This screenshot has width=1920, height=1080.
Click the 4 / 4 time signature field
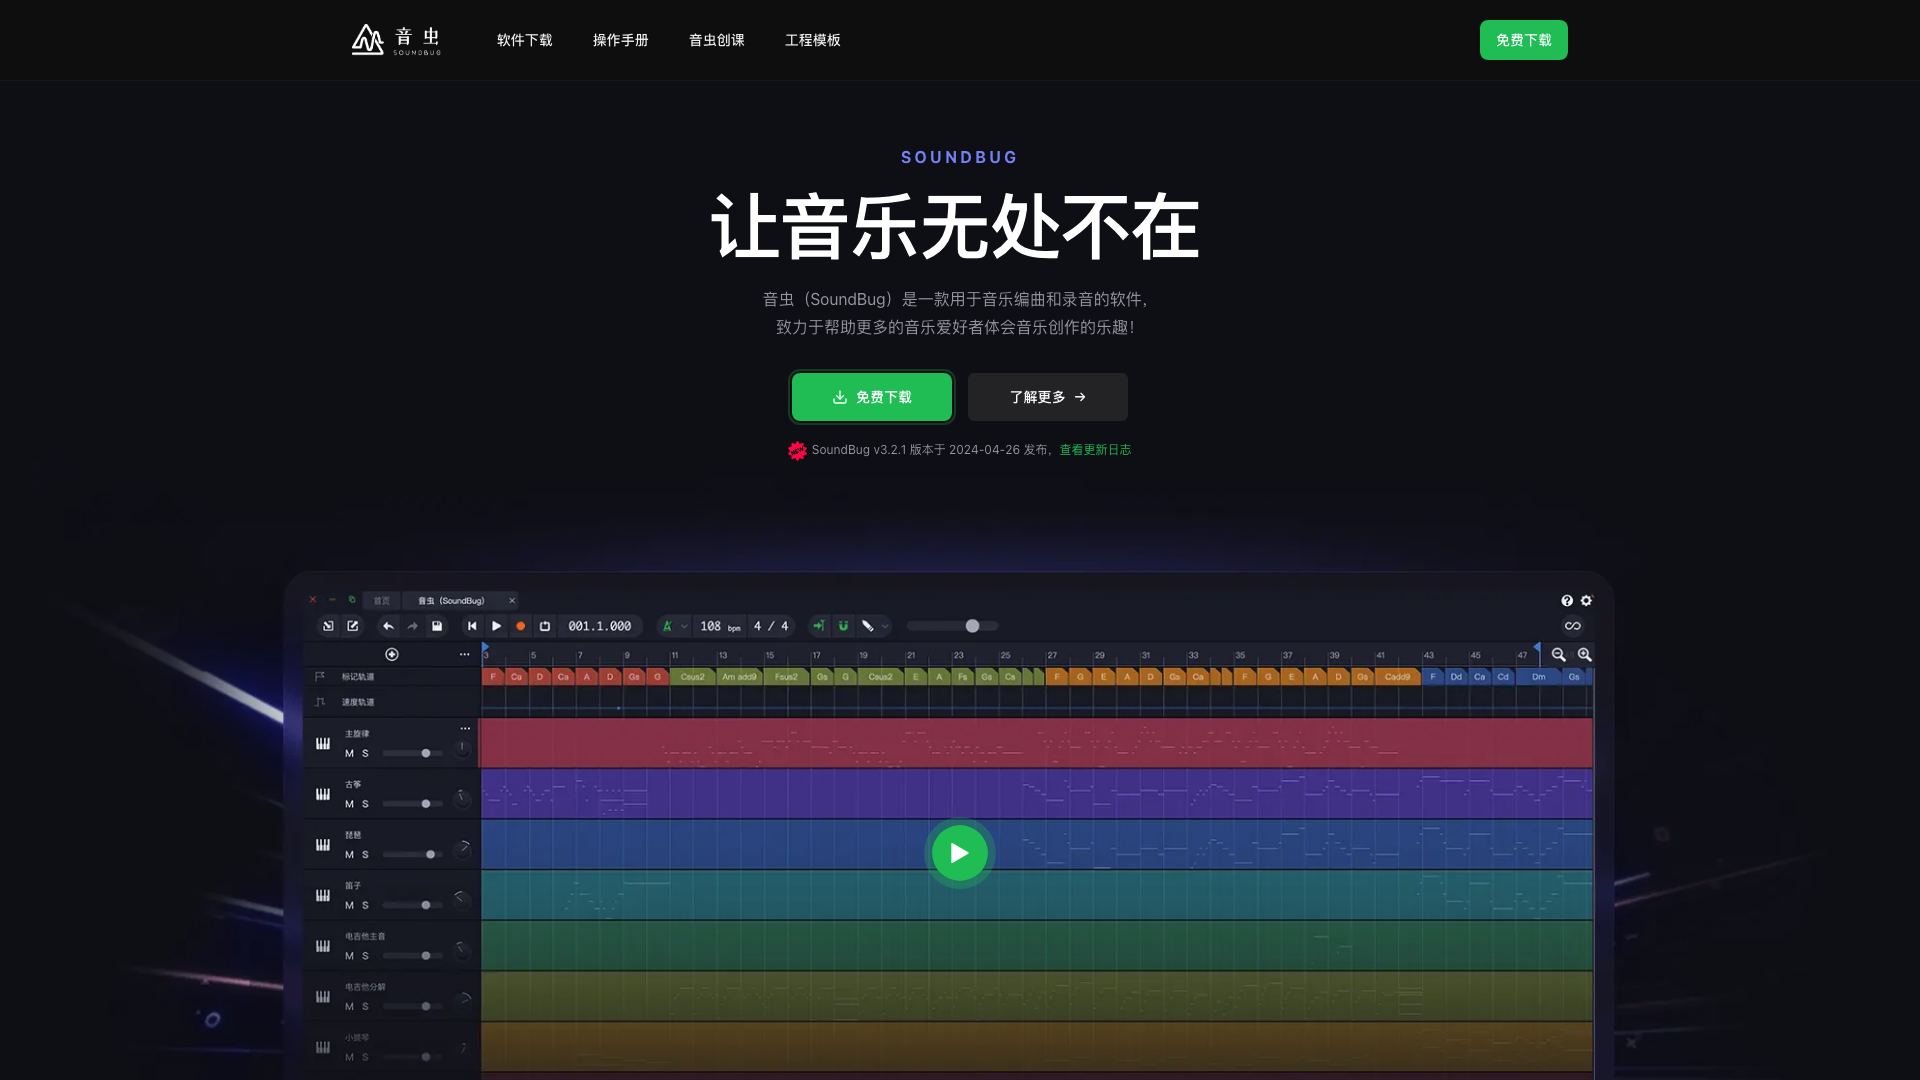click(771, 626)
